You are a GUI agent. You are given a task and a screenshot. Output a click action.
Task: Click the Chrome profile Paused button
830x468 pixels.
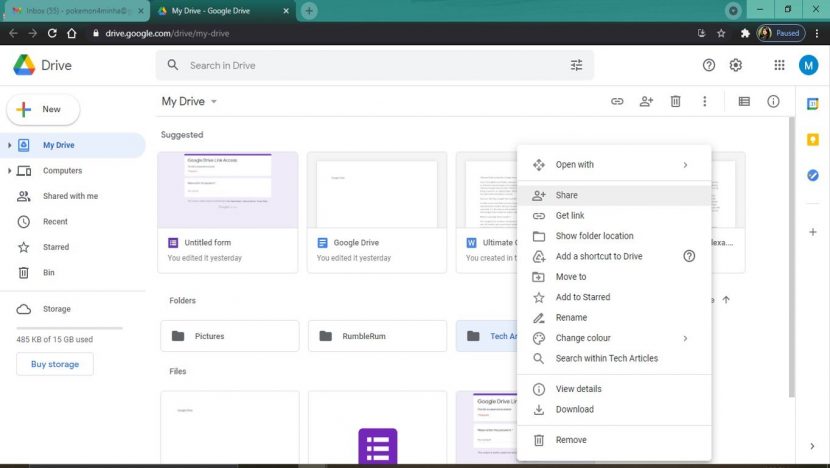tap(781, 33)
